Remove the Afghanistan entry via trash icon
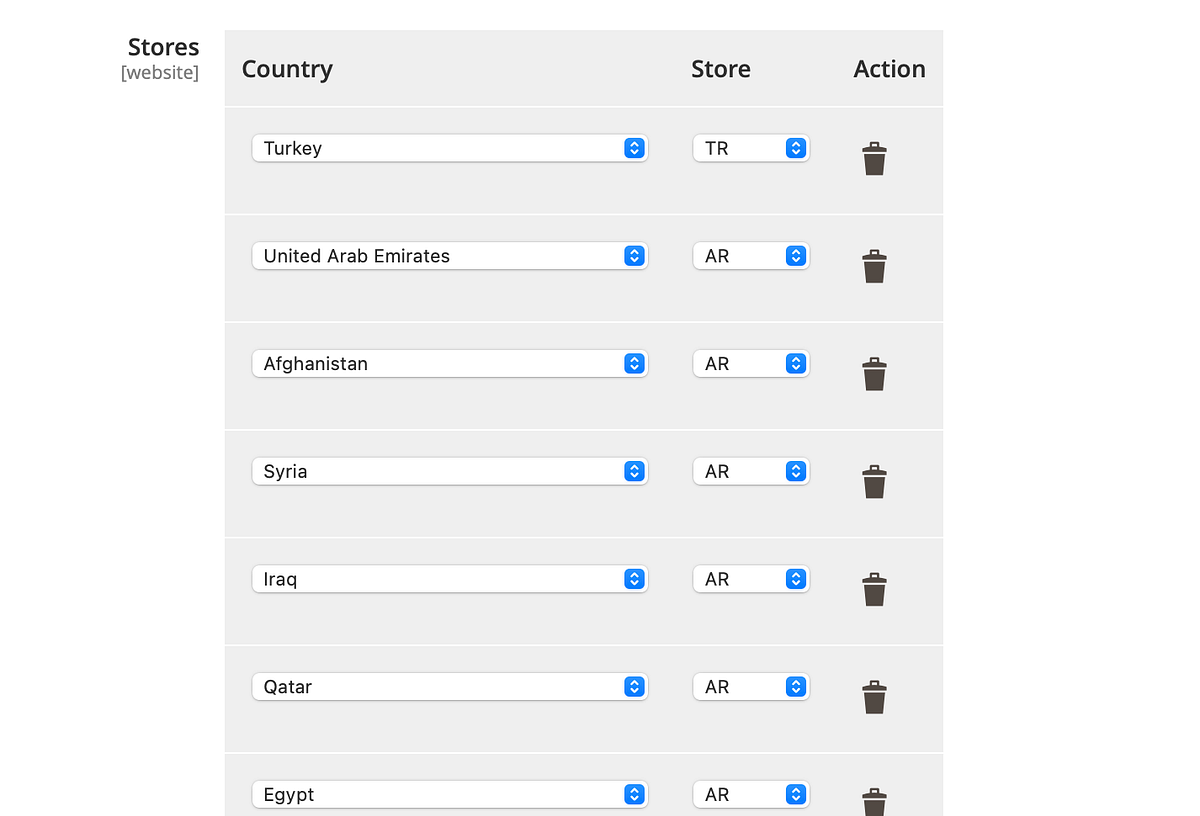1200x816 pixels. pyautogui.click(x=874, y=374)
